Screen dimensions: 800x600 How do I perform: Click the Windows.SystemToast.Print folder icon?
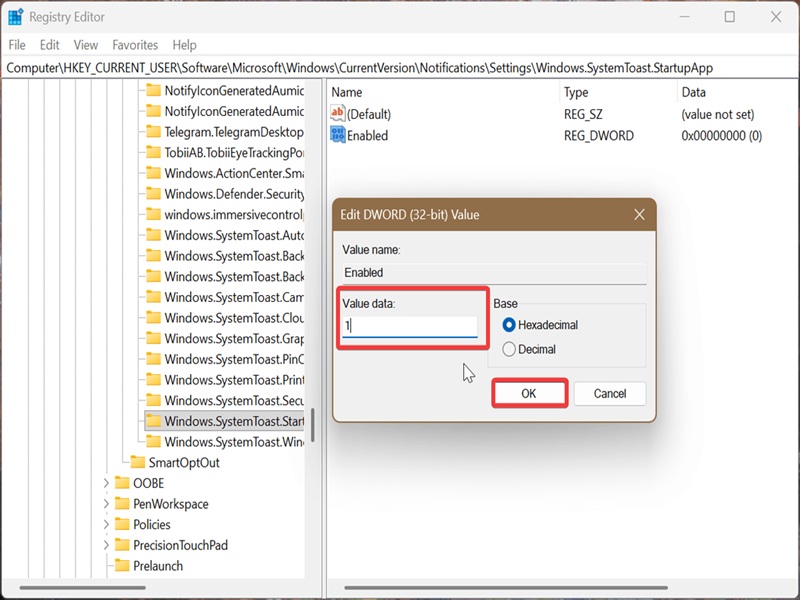pos(153,380)
